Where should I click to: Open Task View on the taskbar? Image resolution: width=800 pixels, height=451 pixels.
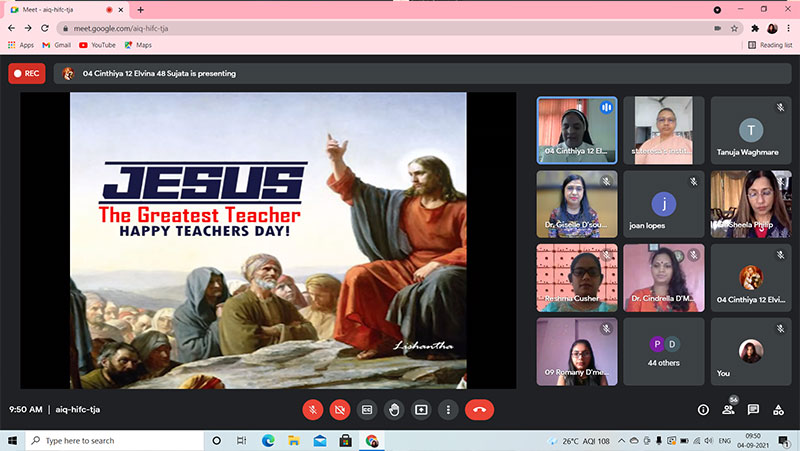pyautogui.click(x=241, y=440)
